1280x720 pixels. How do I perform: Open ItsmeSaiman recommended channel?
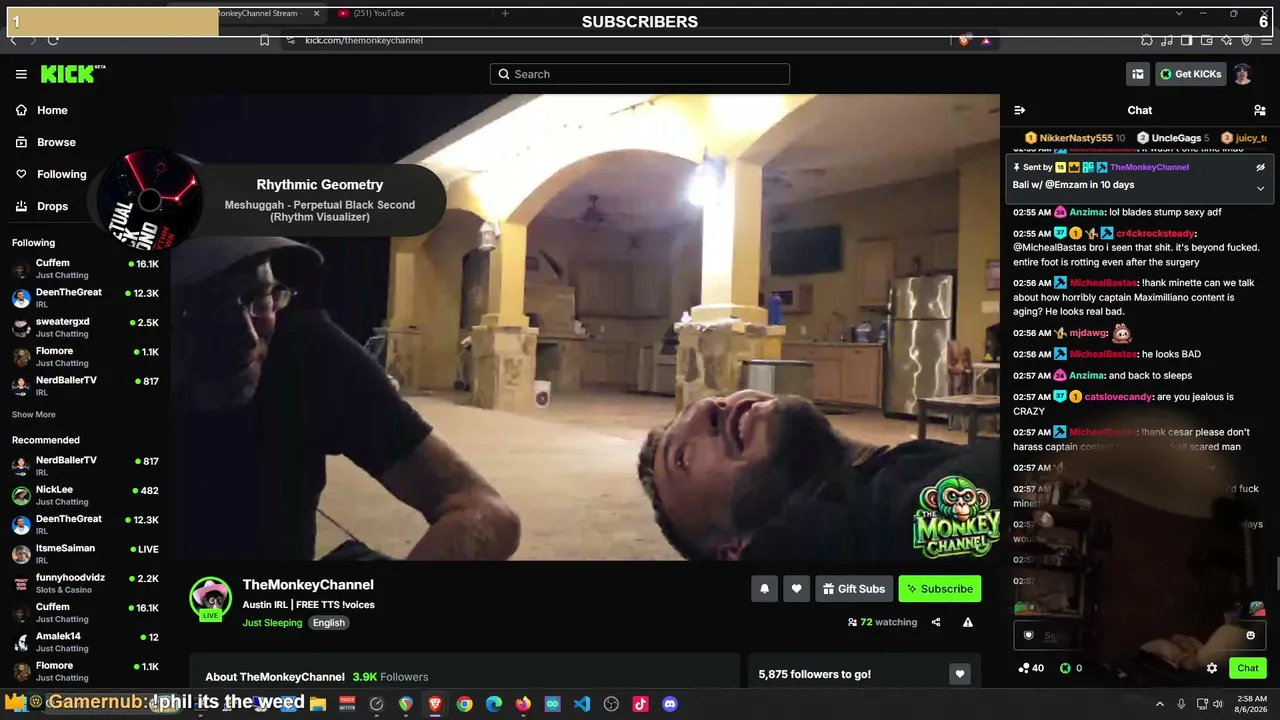(x=86, y=554)
